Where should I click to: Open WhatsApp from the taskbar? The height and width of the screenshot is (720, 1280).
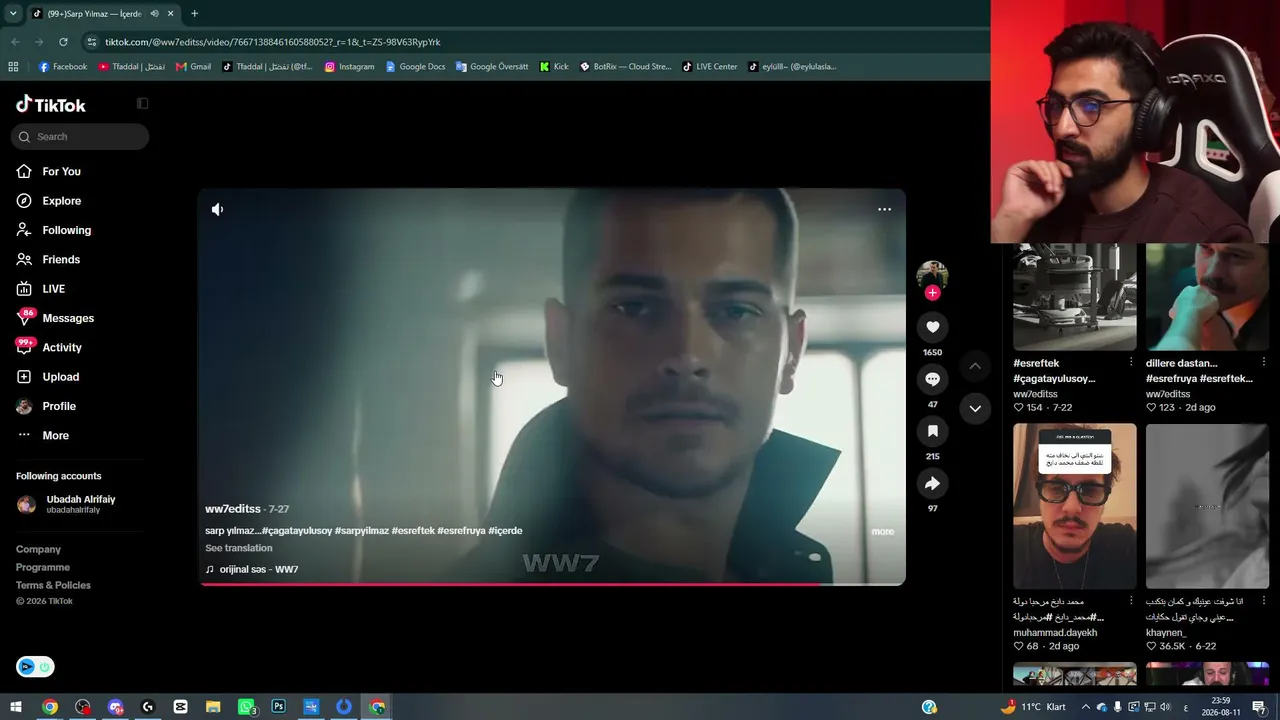(246, 707)
